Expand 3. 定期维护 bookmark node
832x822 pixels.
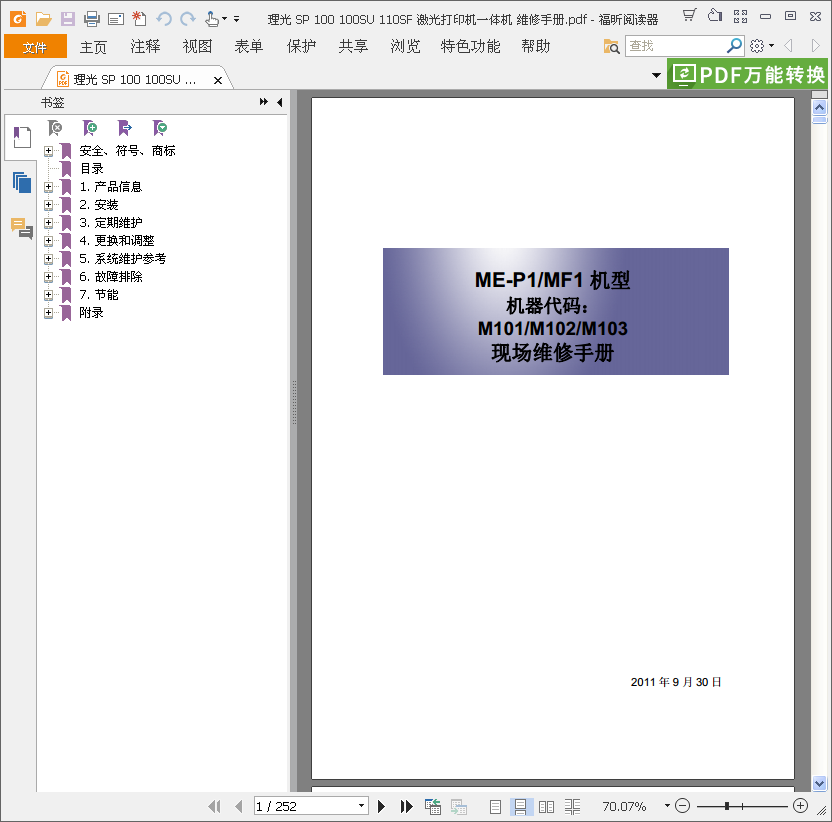tap(48, 223)
